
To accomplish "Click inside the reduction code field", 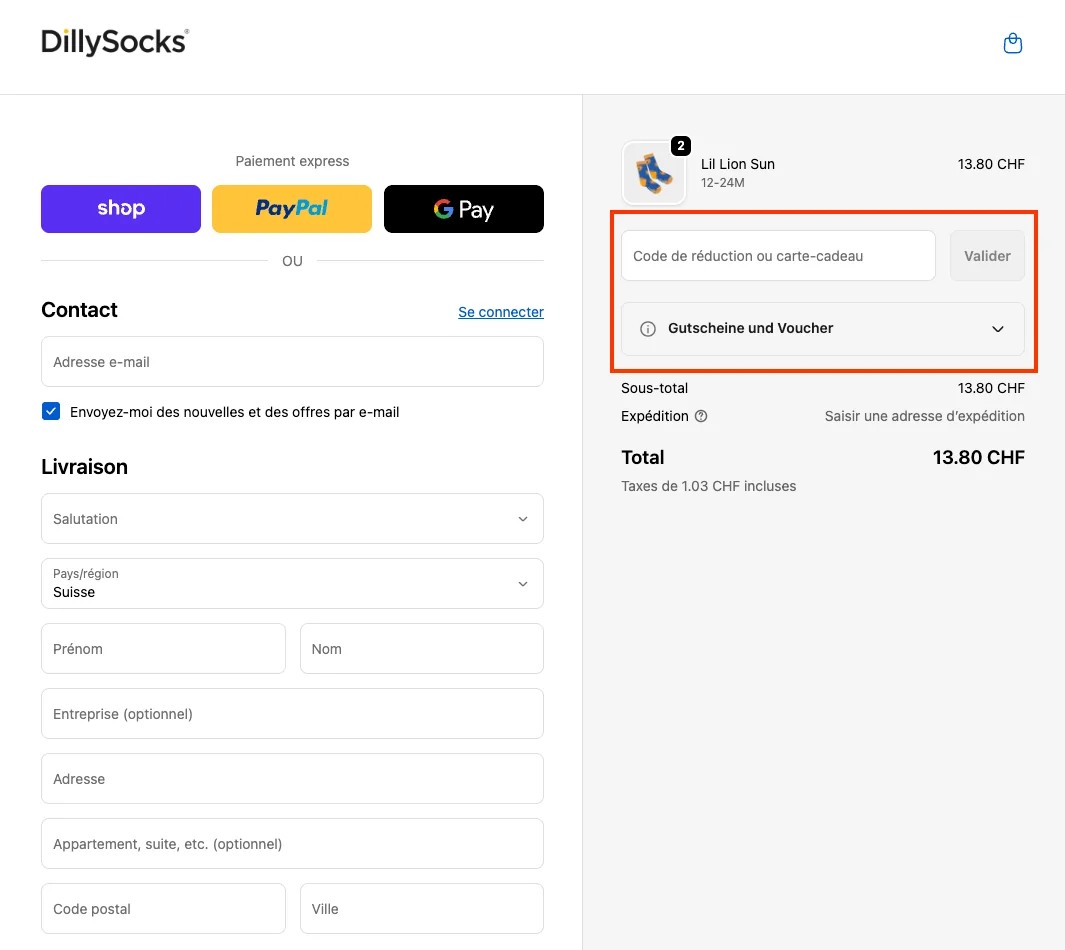I will tap(778, 255).
